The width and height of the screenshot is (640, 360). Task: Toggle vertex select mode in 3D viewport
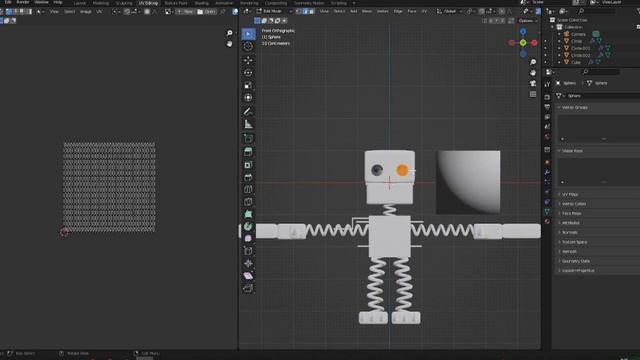pos(299,11)
